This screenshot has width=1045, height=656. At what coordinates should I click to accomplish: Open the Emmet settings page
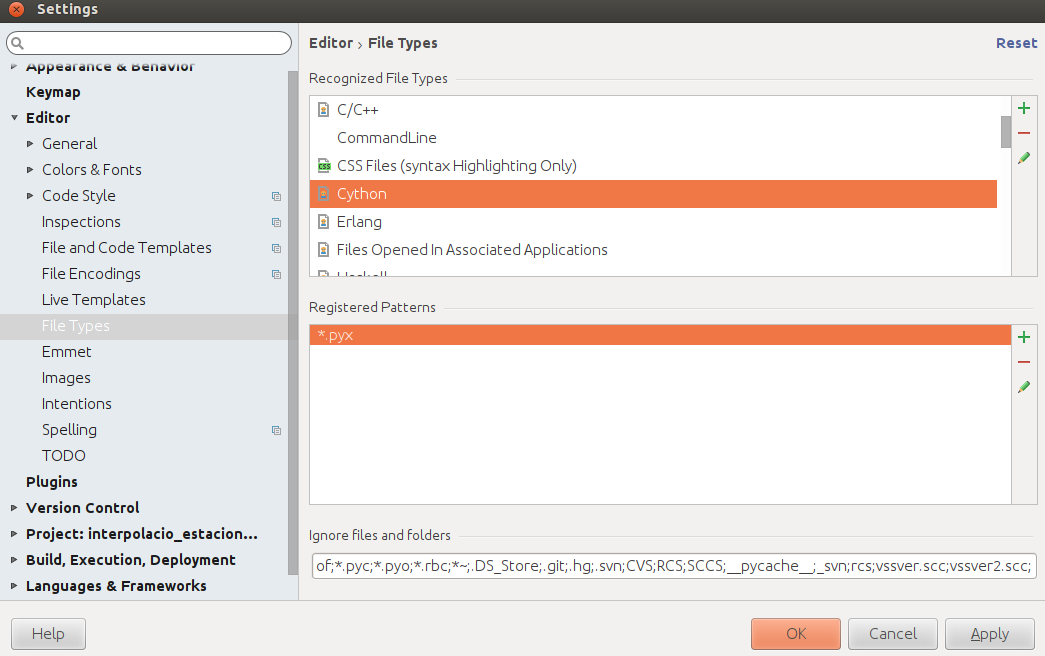pyautogui.click(x=67, y=351)
